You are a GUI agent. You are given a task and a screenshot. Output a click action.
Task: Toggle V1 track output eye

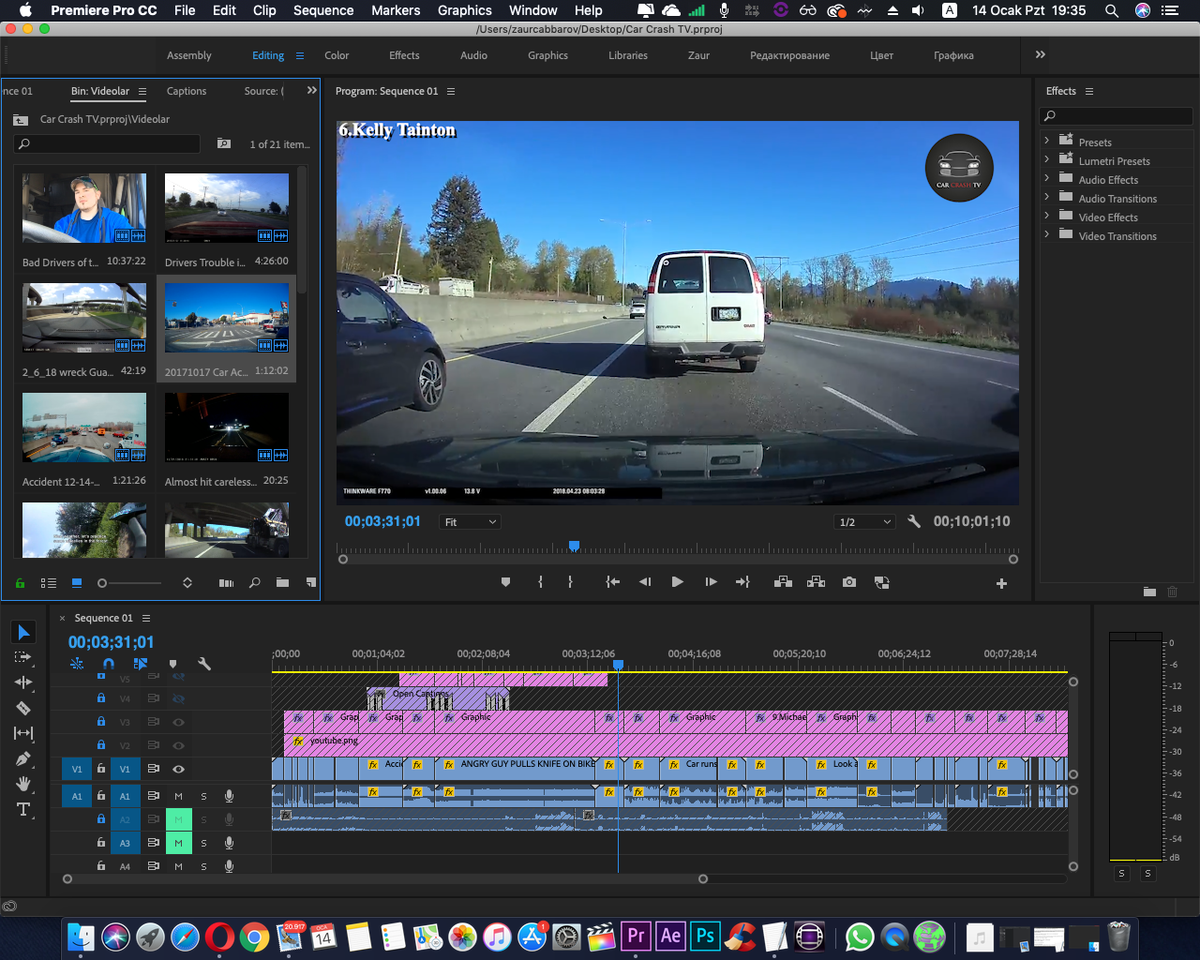[179, 769]
